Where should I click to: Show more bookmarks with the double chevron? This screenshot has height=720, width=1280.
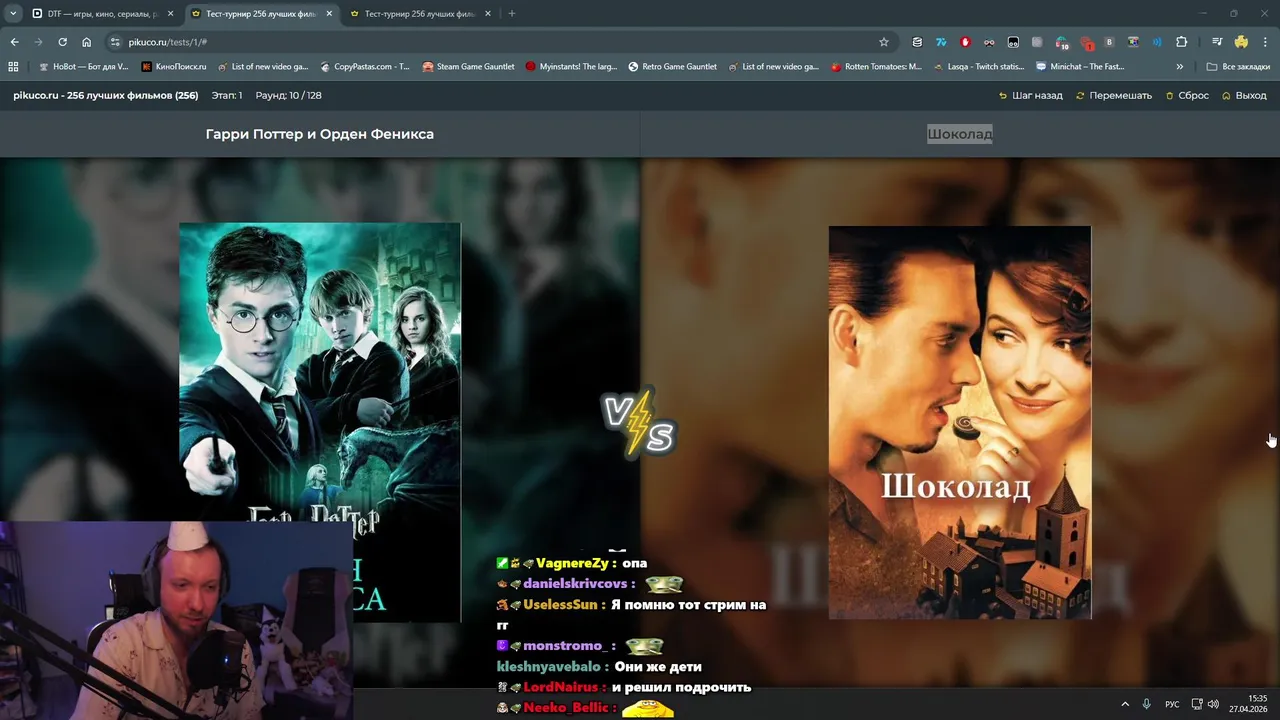(x=1180, y=67)
